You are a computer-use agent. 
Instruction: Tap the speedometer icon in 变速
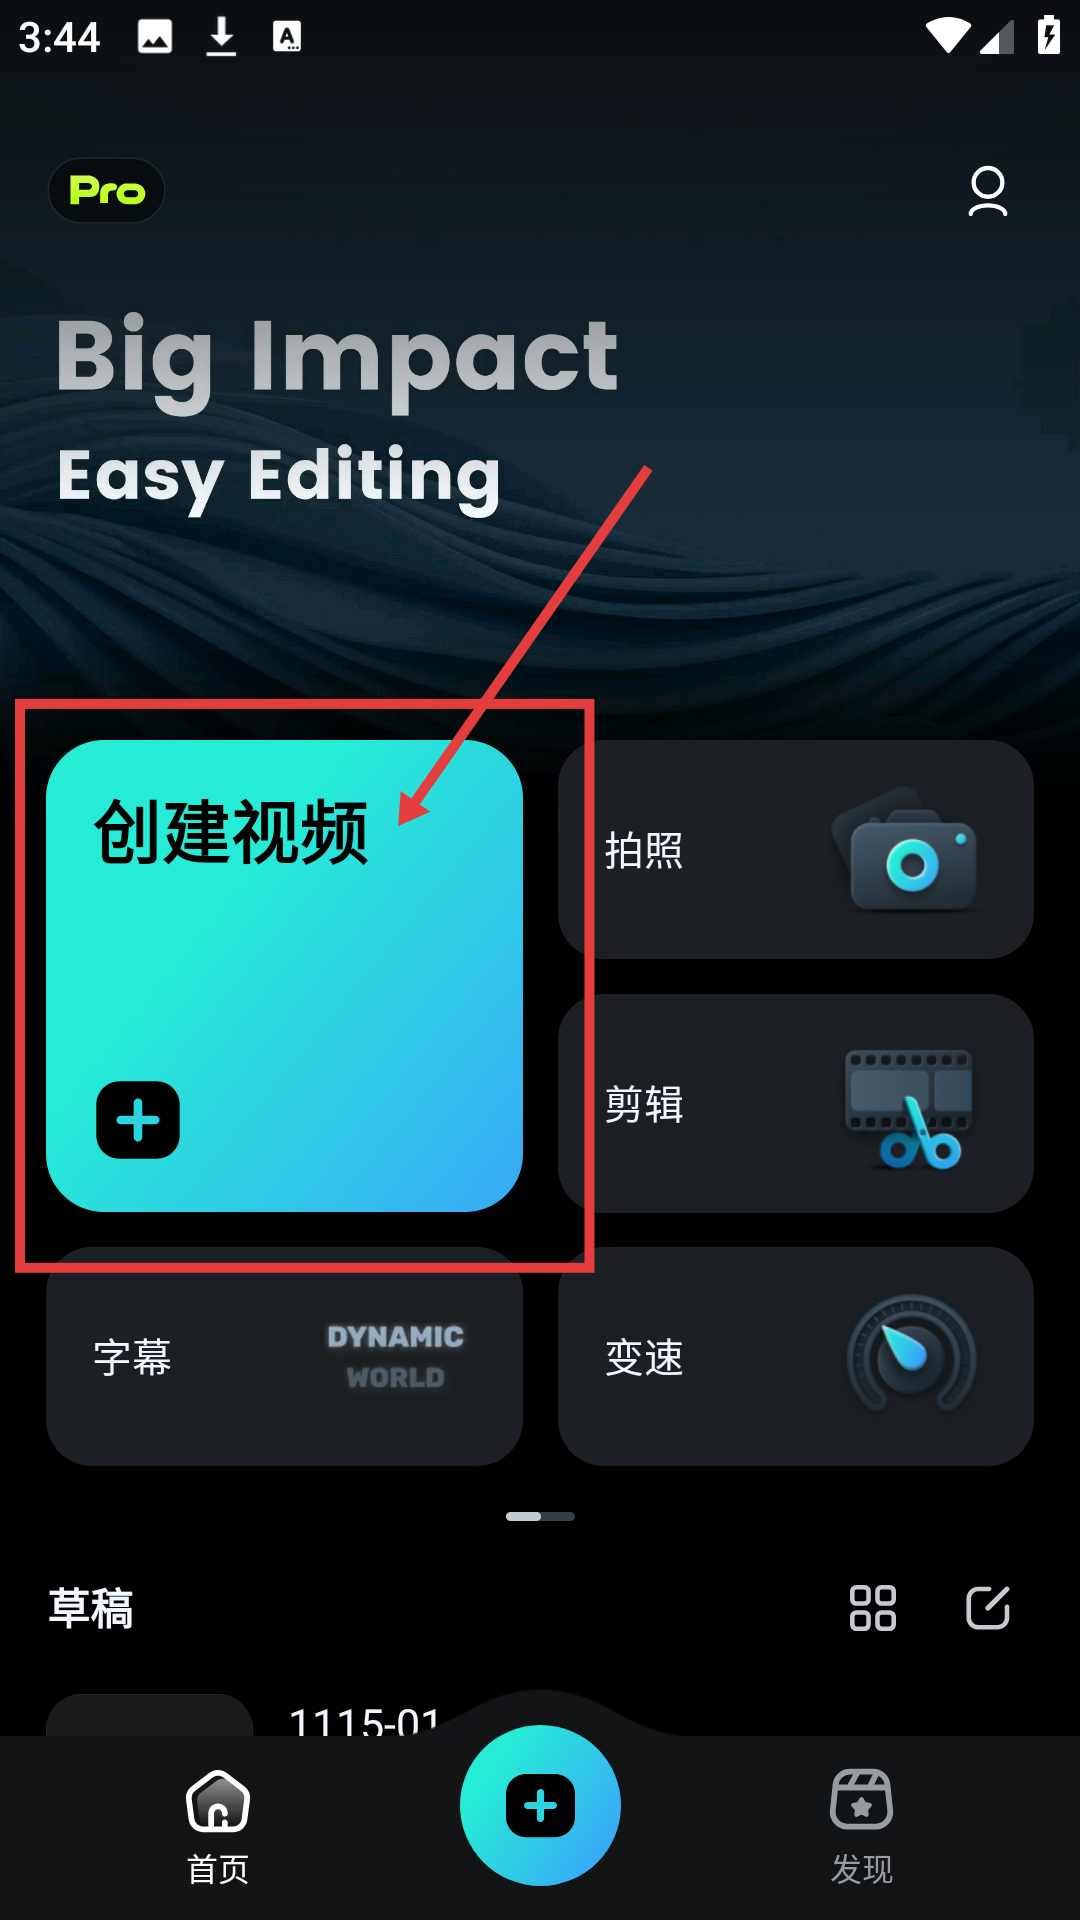coord(911,1354)
